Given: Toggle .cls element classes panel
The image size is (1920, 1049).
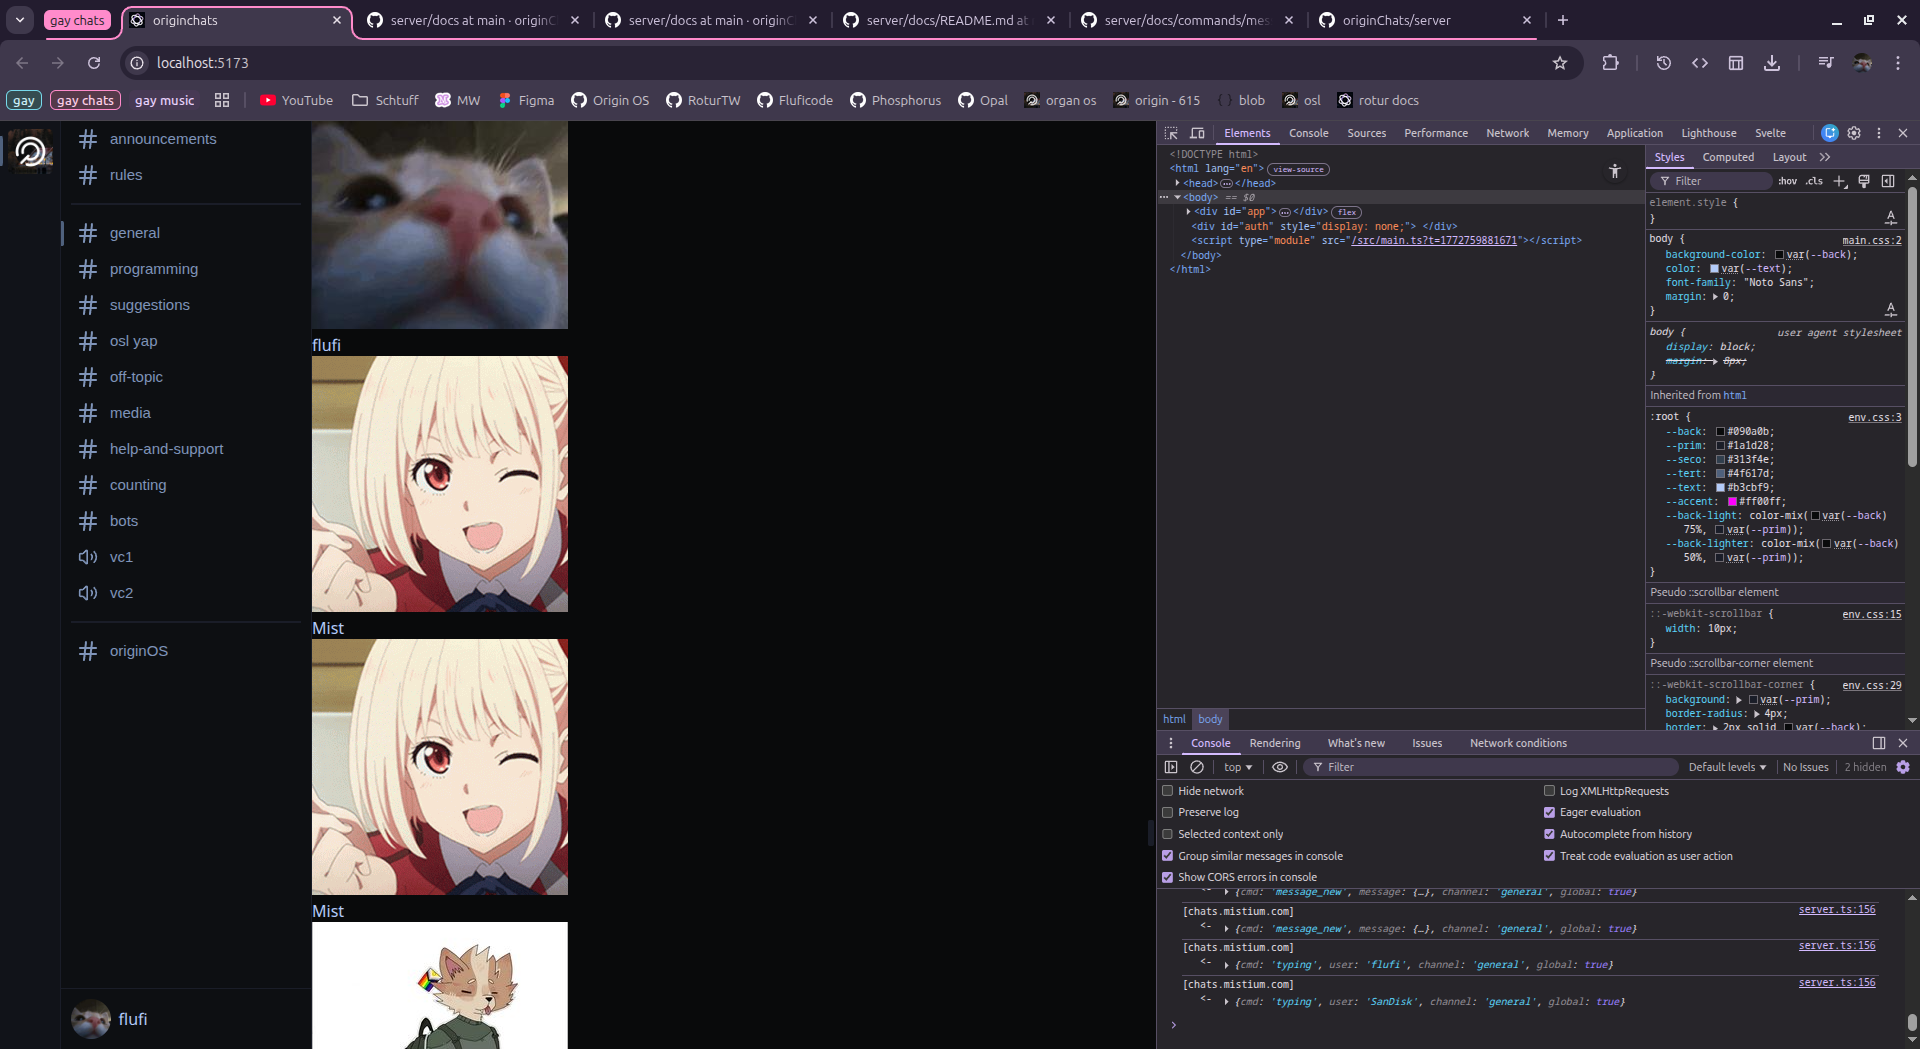Looking at the screenshot, I should point(1814,181).
